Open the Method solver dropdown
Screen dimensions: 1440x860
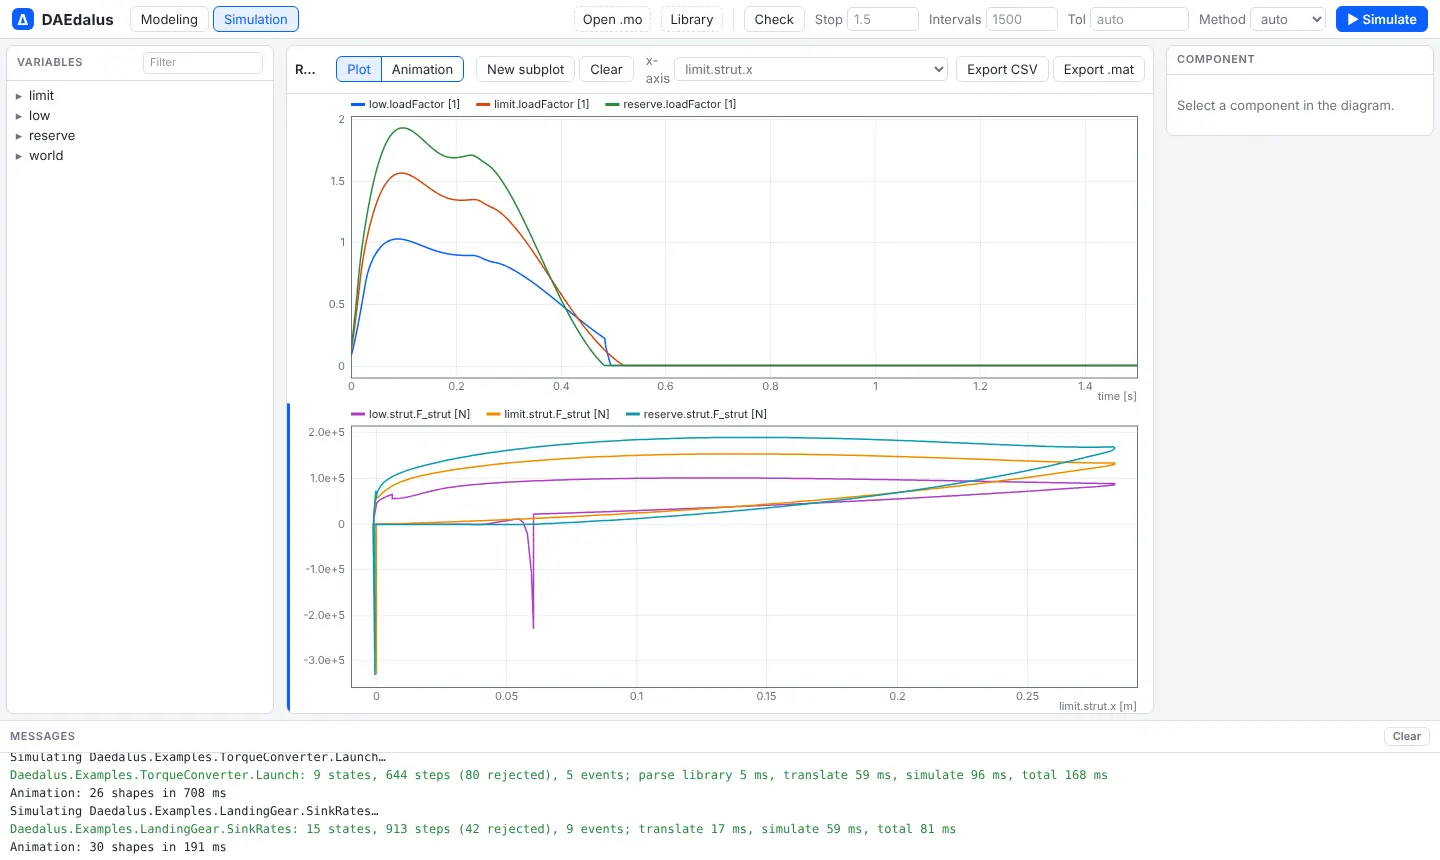click(x=1288, y=19)
